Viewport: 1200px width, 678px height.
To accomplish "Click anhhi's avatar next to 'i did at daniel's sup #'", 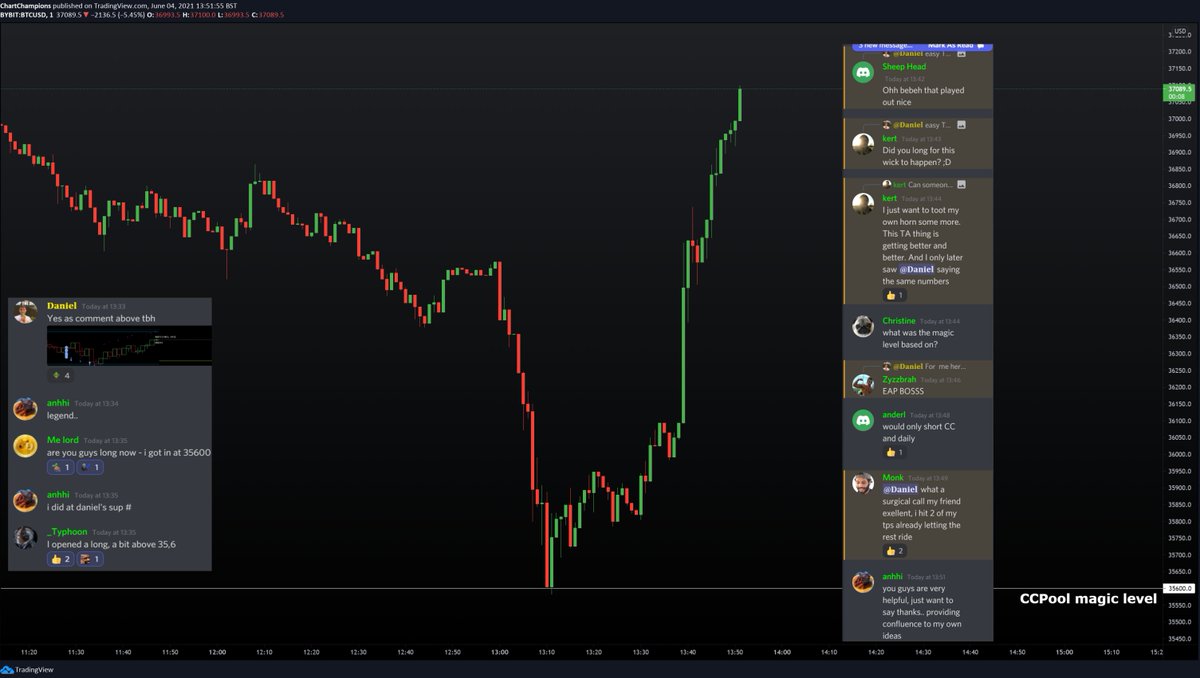I will 25,500.
